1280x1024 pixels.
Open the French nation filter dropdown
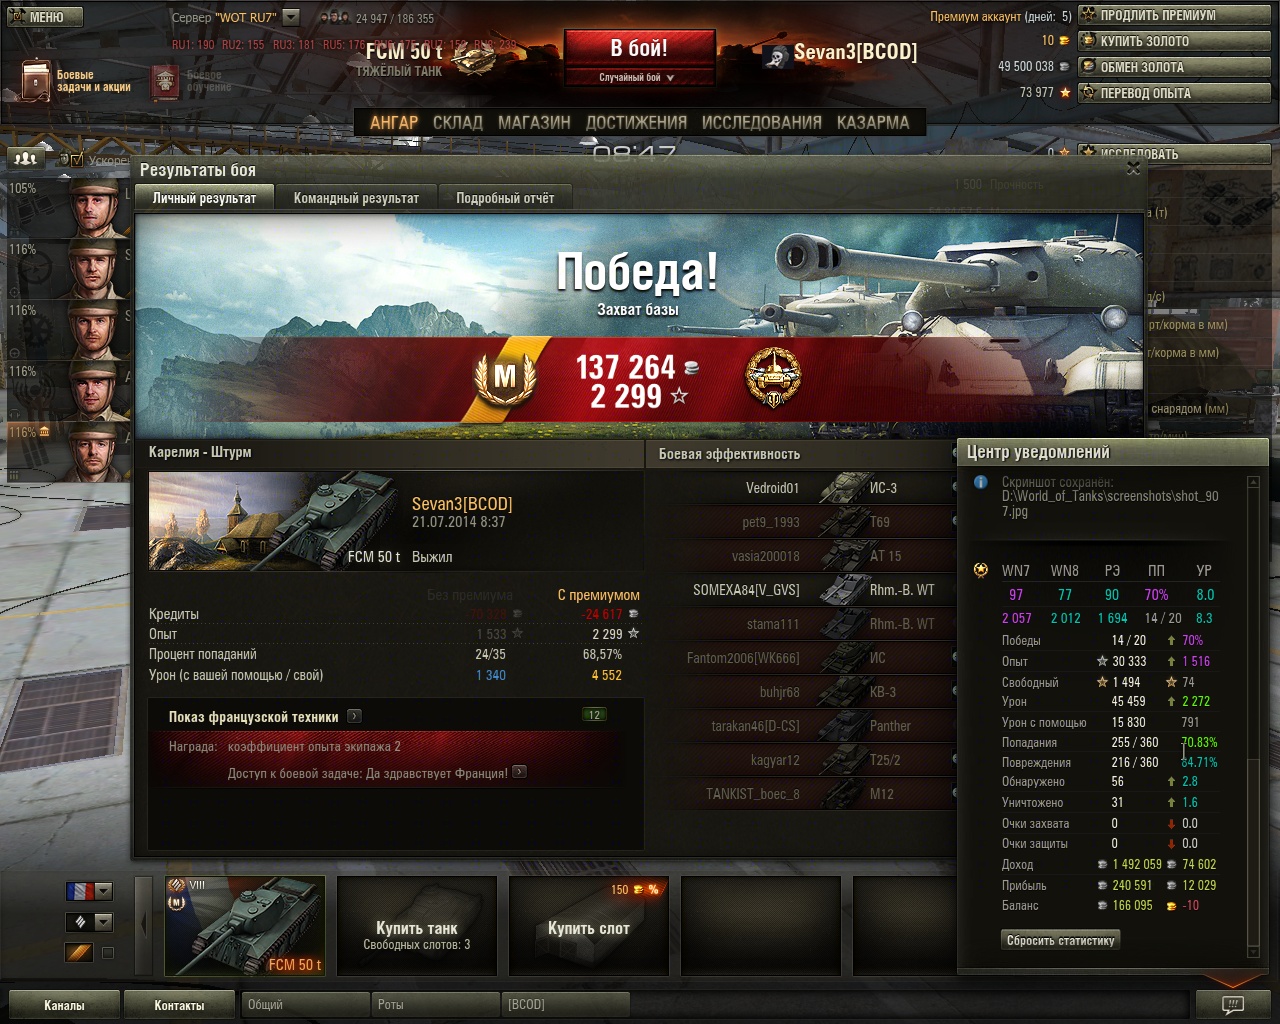89,891
